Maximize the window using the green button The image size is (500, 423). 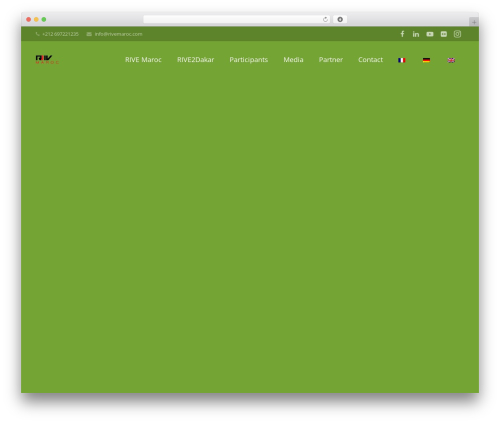(44, 19)
